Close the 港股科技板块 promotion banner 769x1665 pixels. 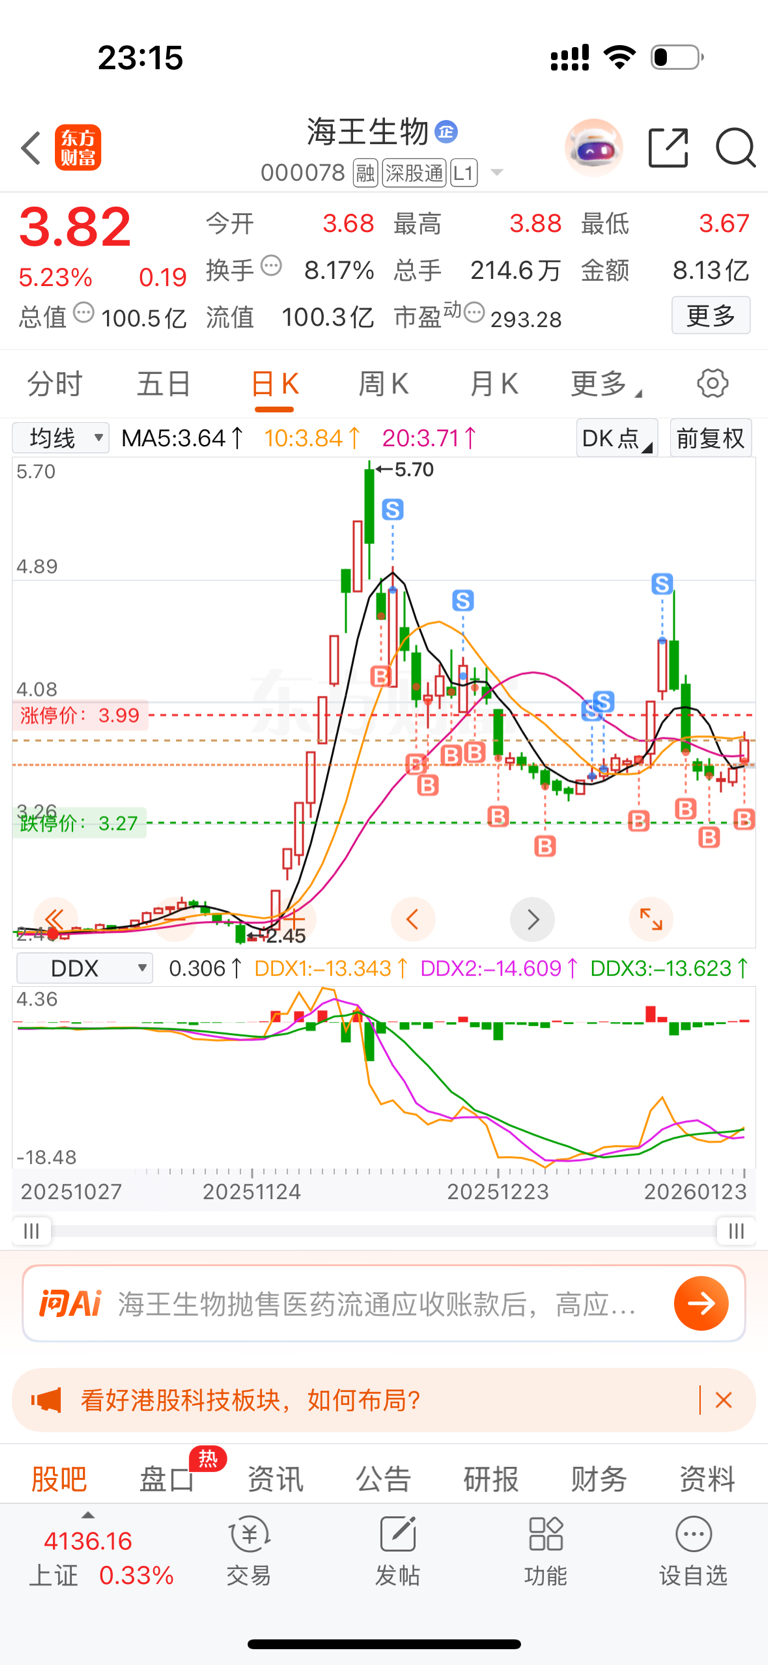coord(724,1400)
